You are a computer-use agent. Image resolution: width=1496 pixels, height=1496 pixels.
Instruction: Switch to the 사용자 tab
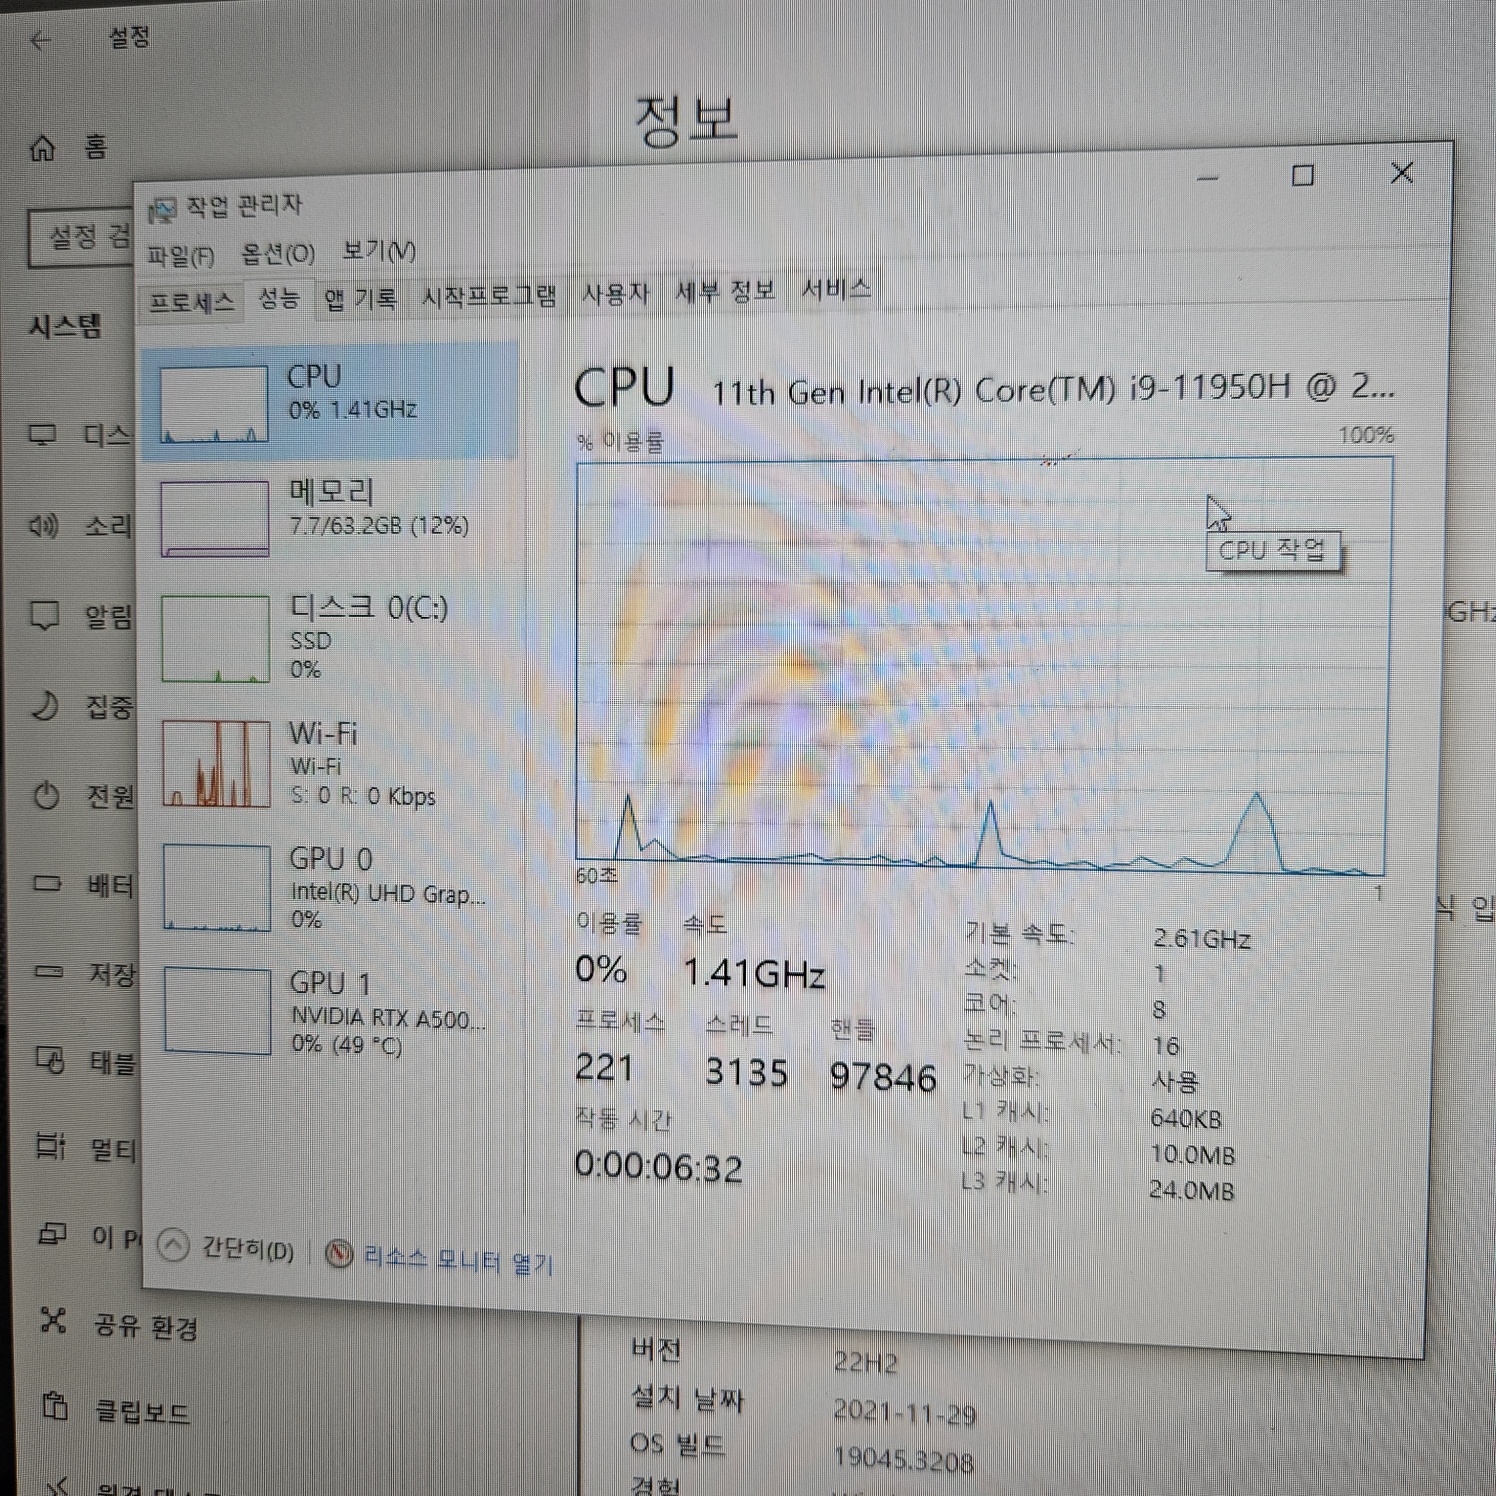[615, 294]
